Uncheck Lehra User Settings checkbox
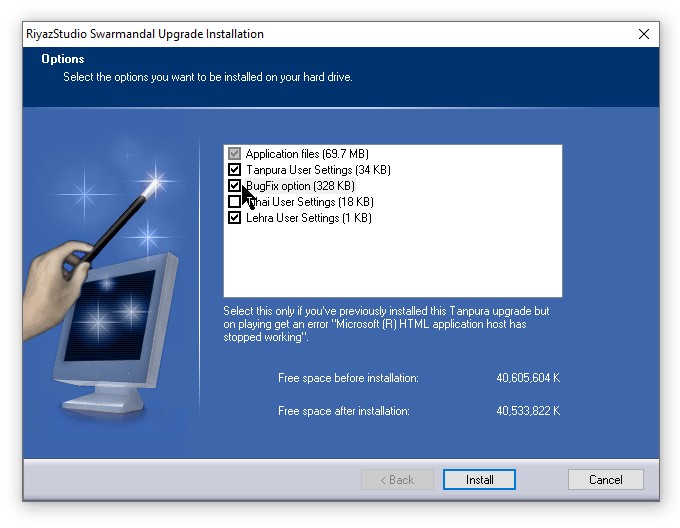Screen dimensions: 680x528 tap(234, 218)
